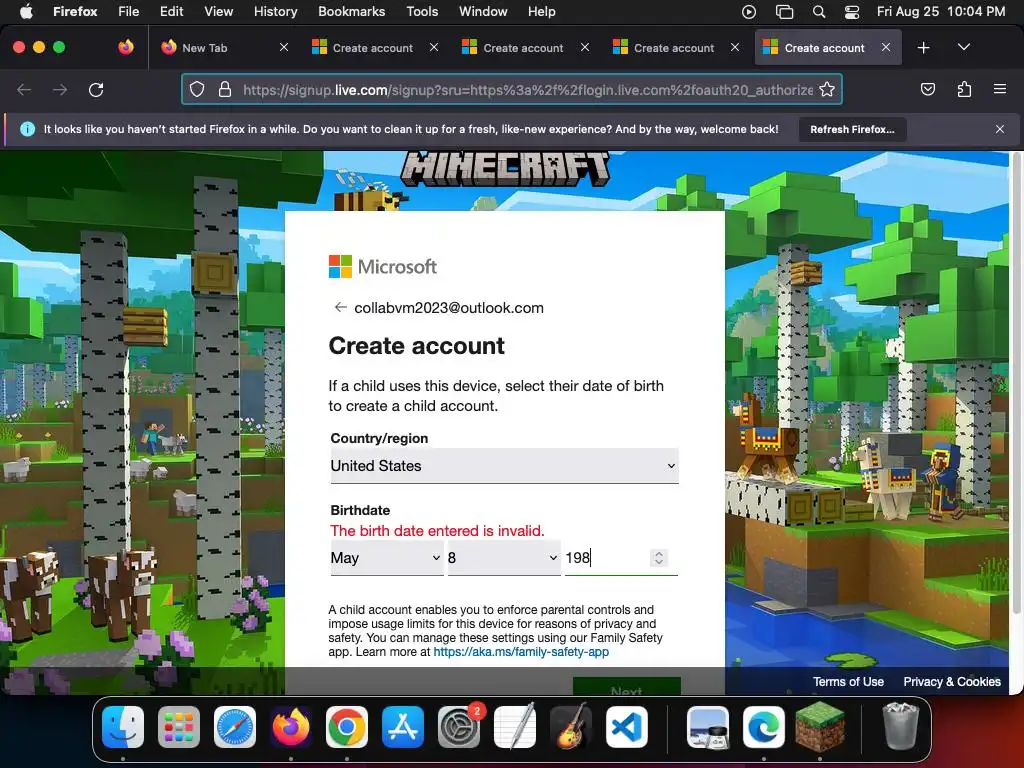
Task: Open the Help menu
Action: coord(541,11)
